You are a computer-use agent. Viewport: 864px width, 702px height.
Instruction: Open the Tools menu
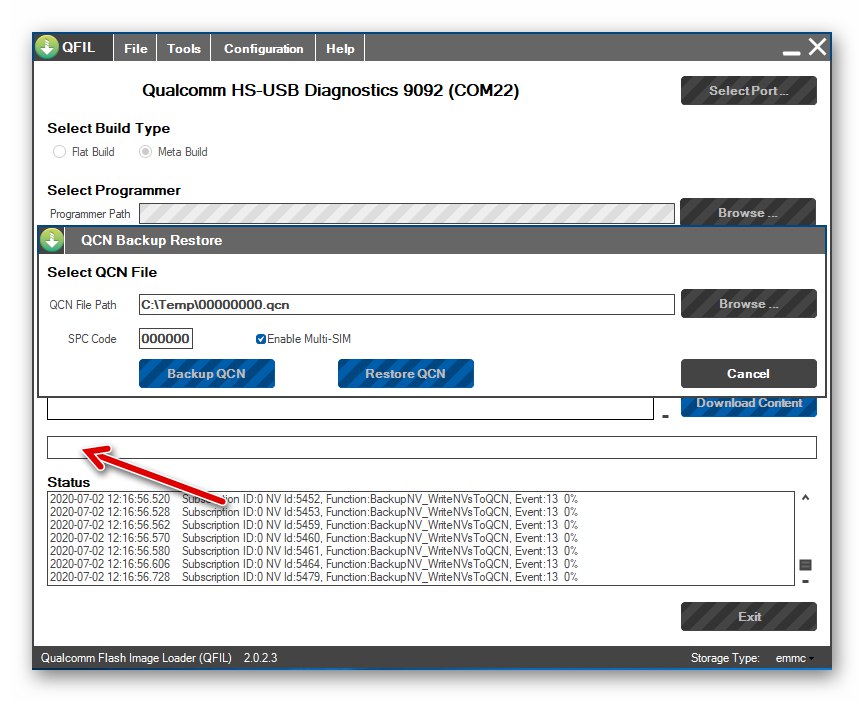[x=183, y=48]
